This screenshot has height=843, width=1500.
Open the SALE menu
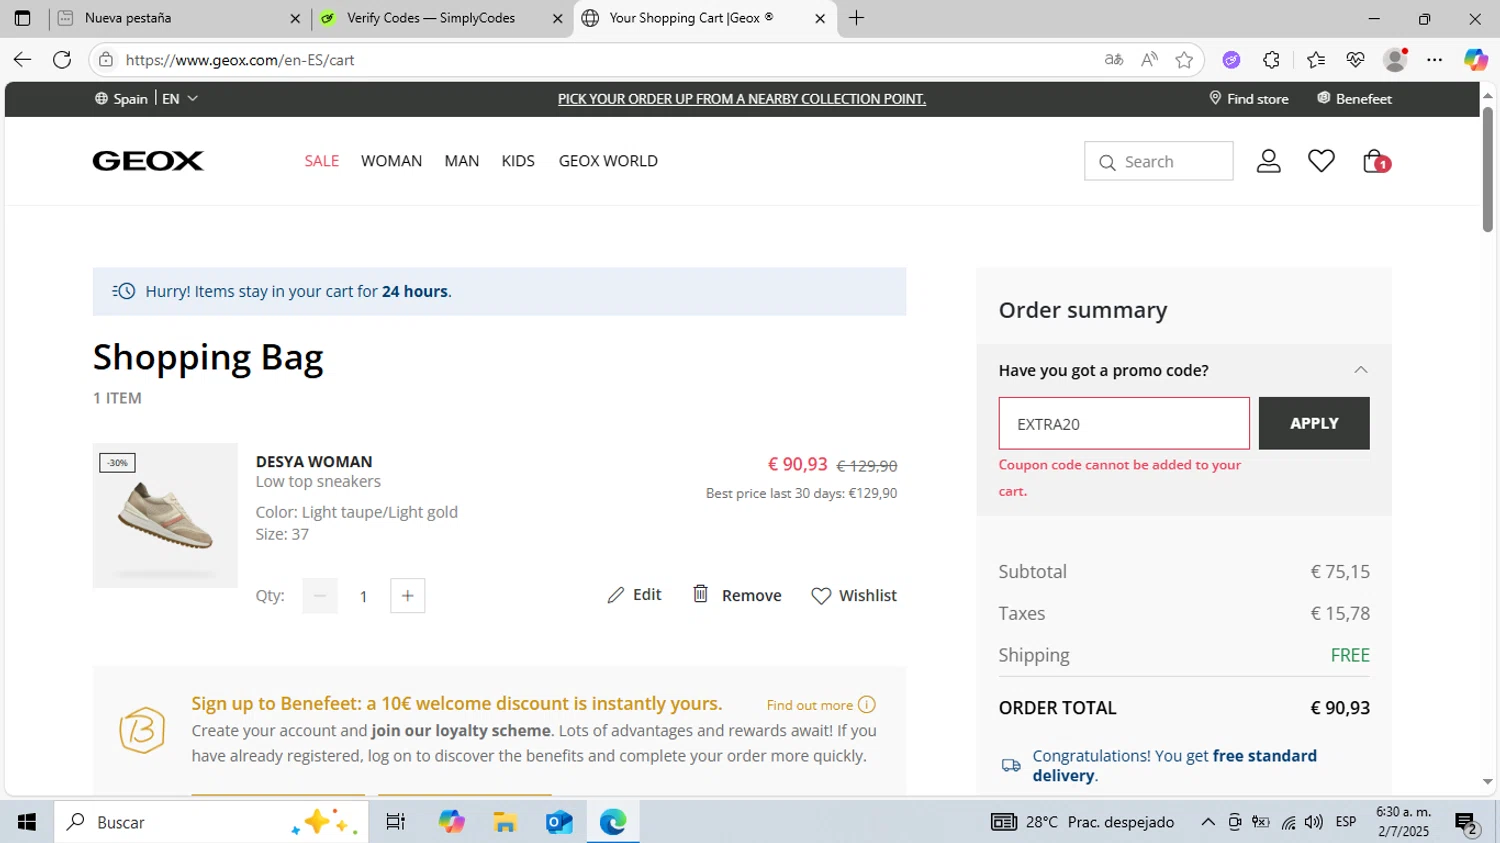322,161
